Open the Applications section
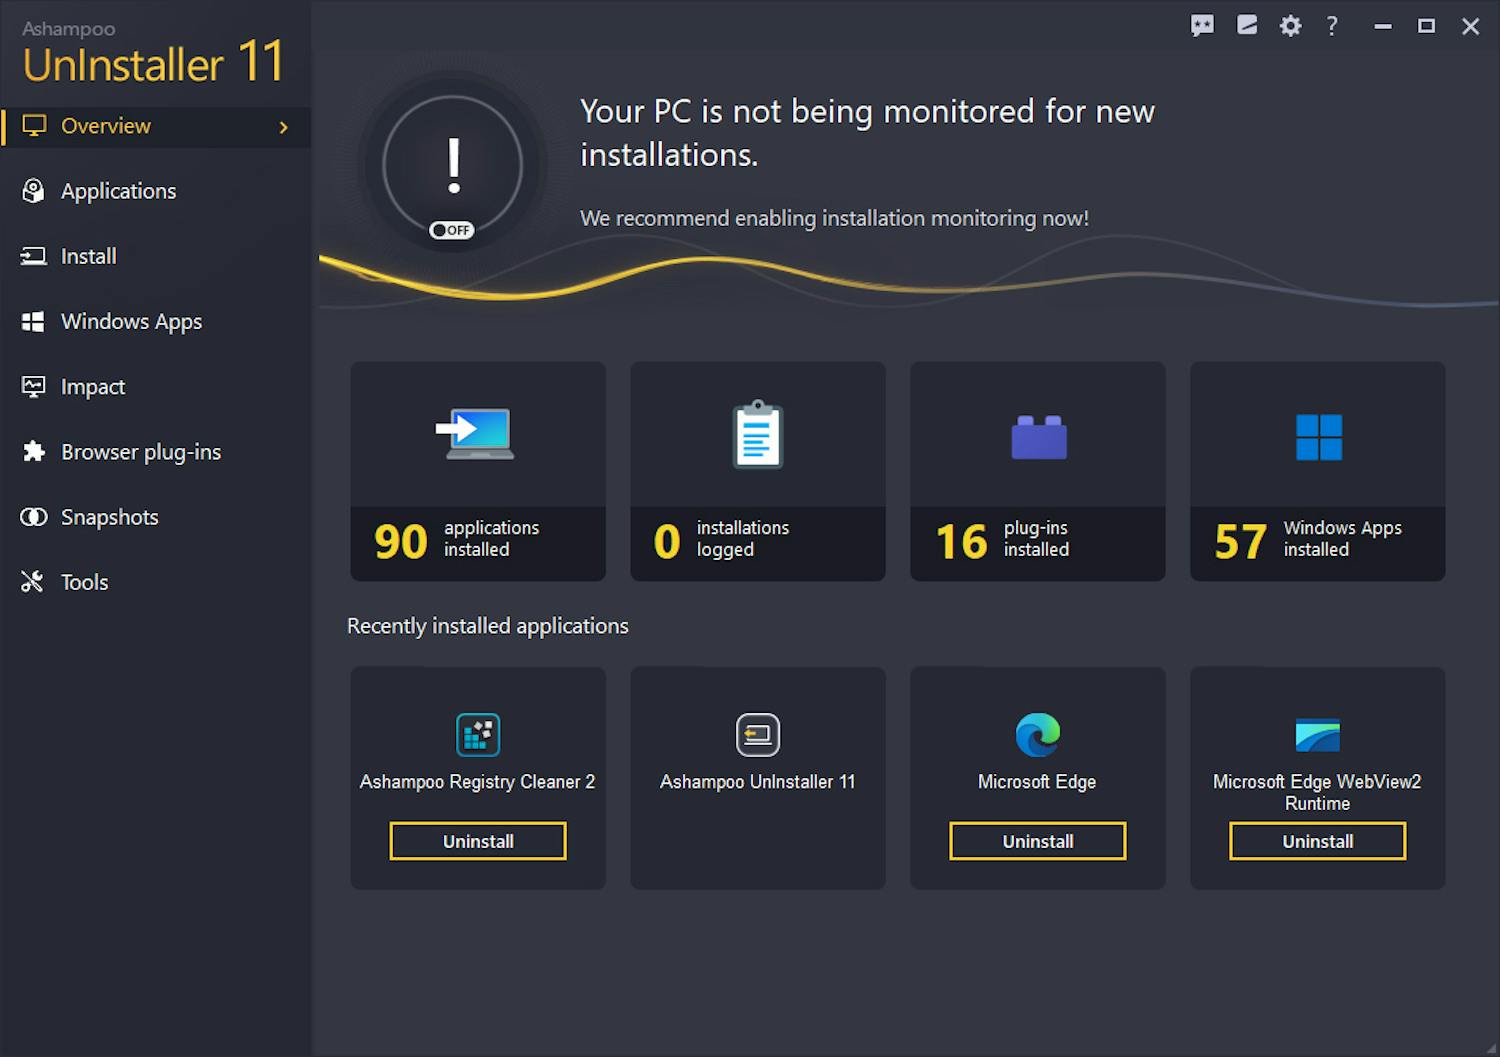Screen dimensions: 1500x1057 pyautogui.click(x=156, y=191)
